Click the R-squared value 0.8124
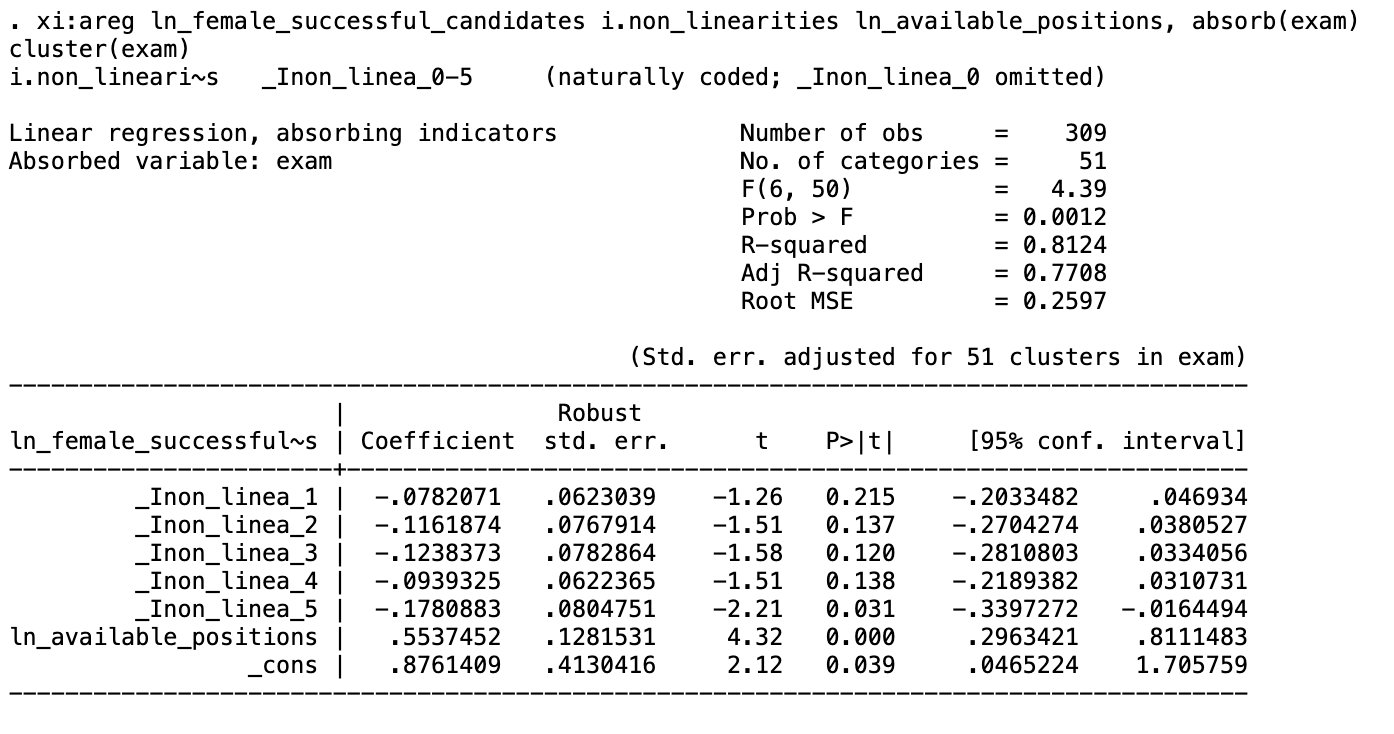 click(1064, 245)
